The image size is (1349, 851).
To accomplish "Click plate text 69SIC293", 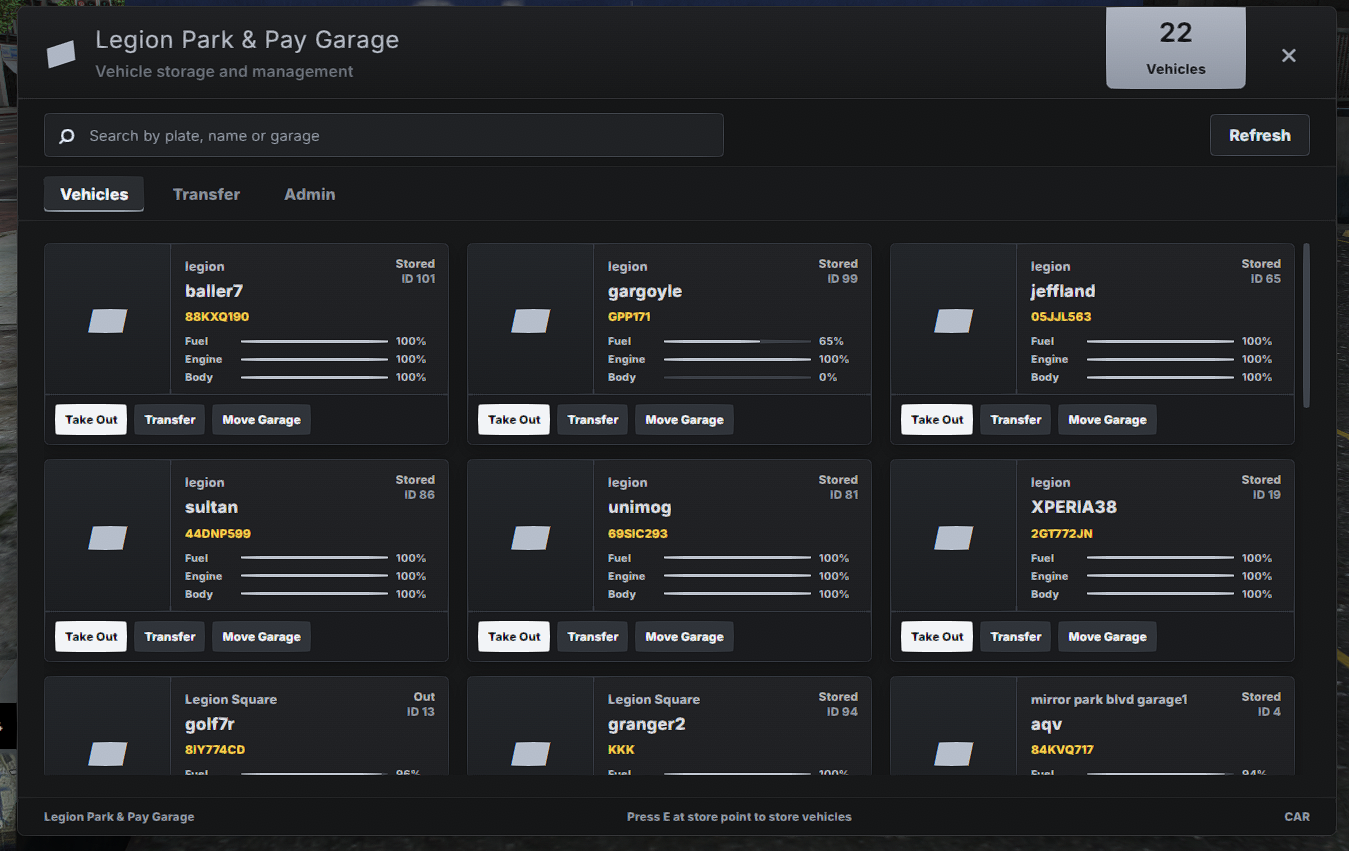I will coord(638,534).
